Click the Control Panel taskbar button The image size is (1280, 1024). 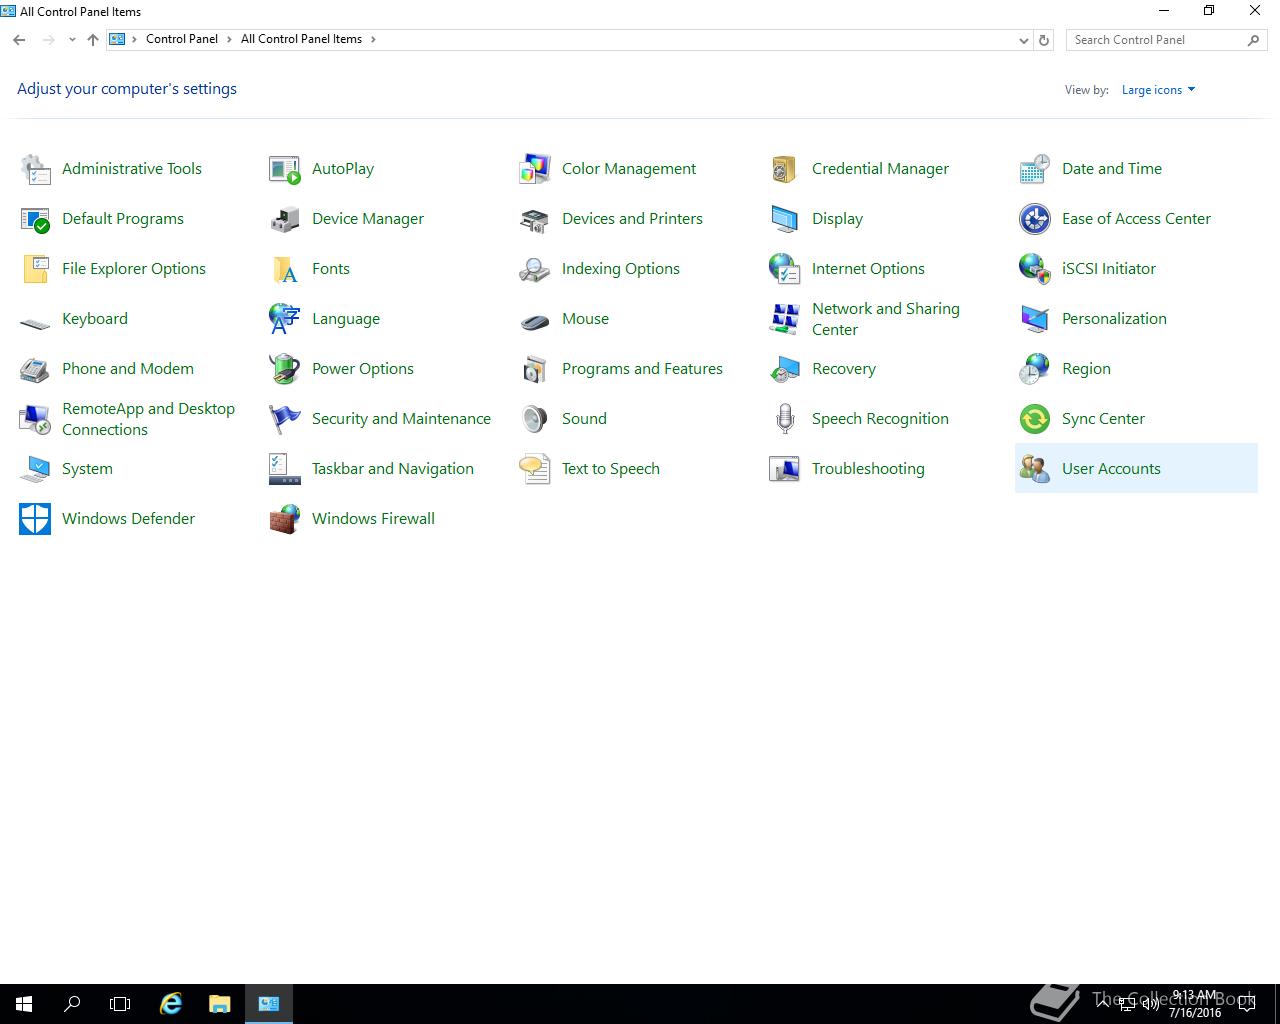tap(269, 1004)
